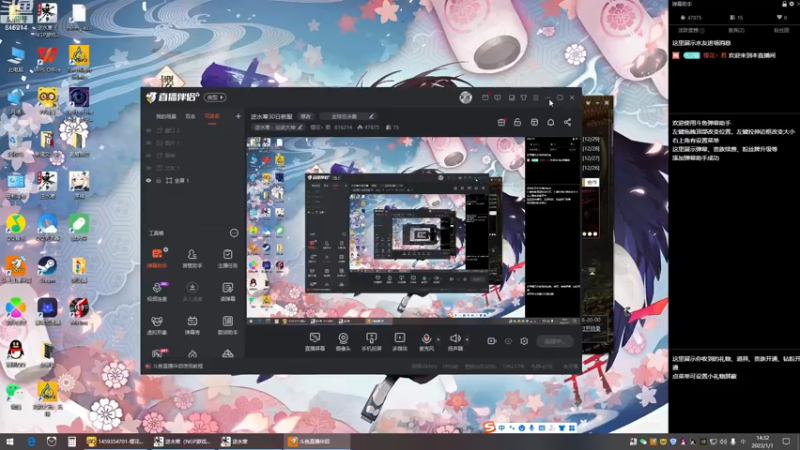
Task: Click the share icon above the preview
Action: pos(567,122)
